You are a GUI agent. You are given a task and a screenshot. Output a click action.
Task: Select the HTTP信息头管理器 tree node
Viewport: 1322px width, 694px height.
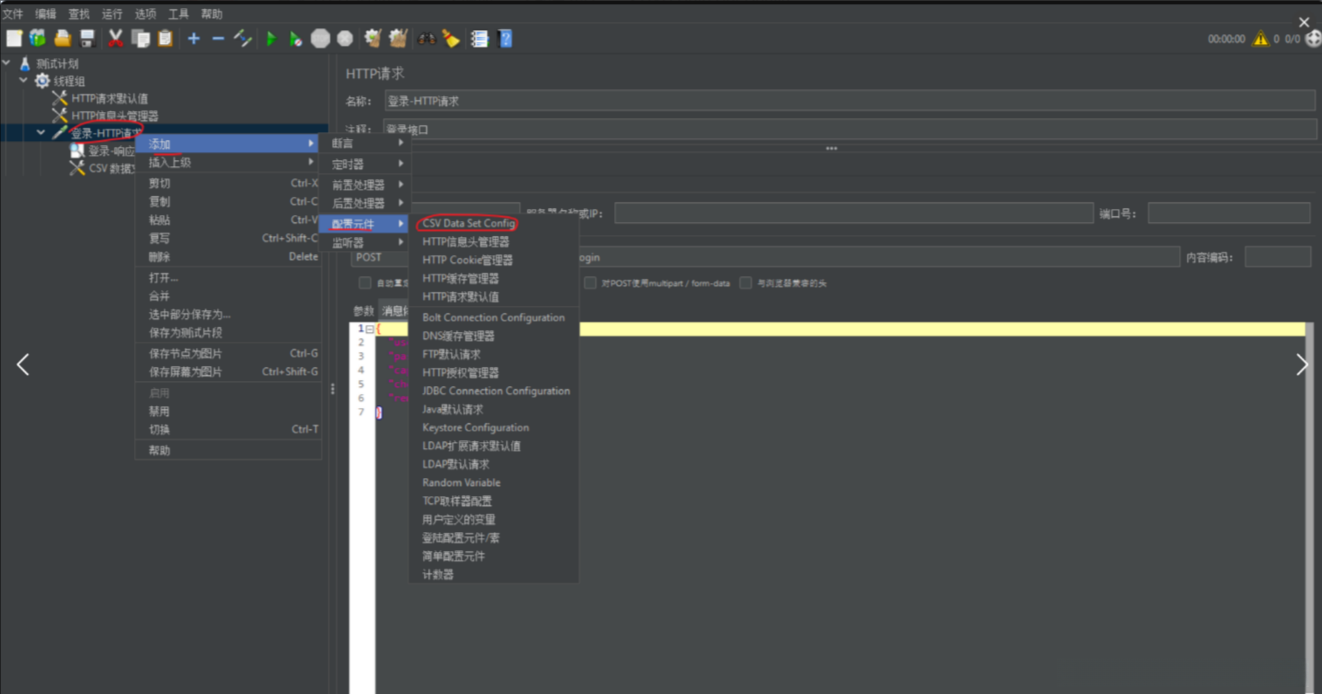[114, 116]
